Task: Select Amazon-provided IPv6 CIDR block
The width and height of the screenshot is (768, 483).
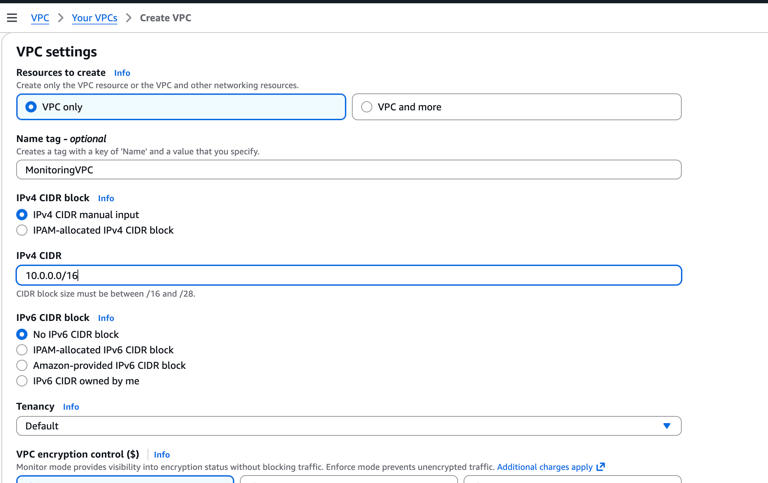Action: click(x=22, y=366)
